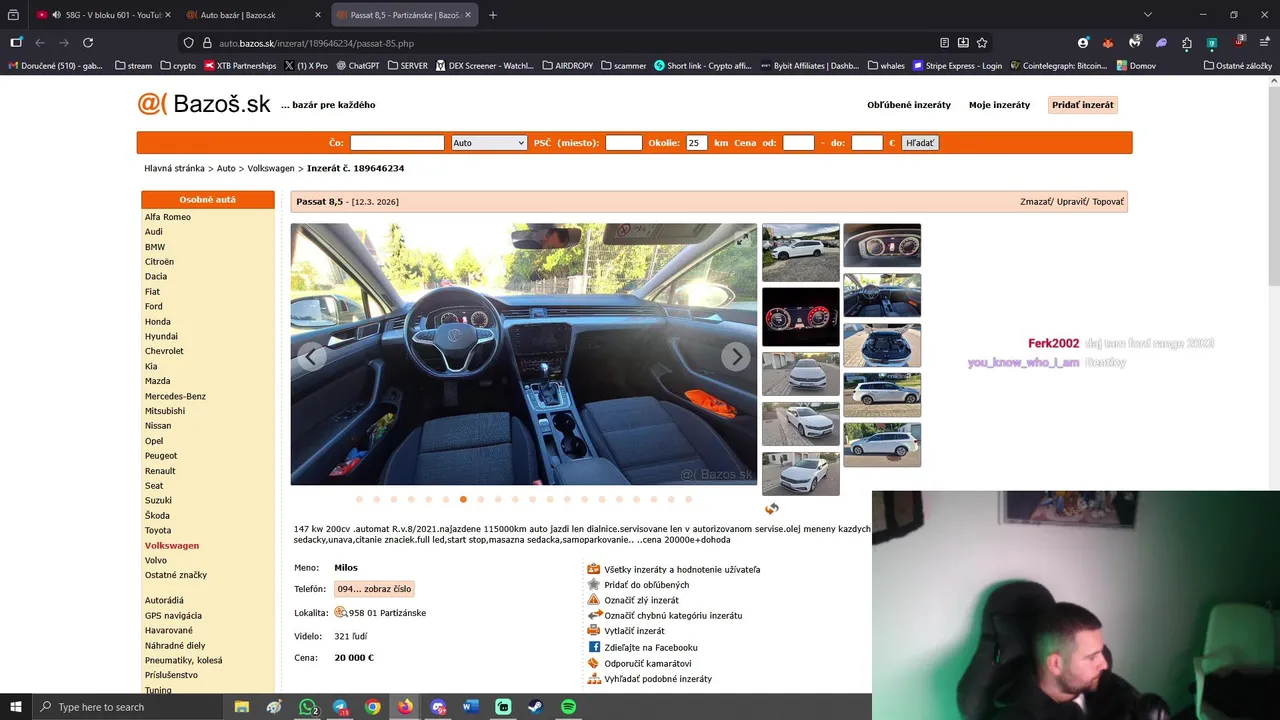Open Telegram from taskbar
1280x720 pixels.
coord(340,707)
